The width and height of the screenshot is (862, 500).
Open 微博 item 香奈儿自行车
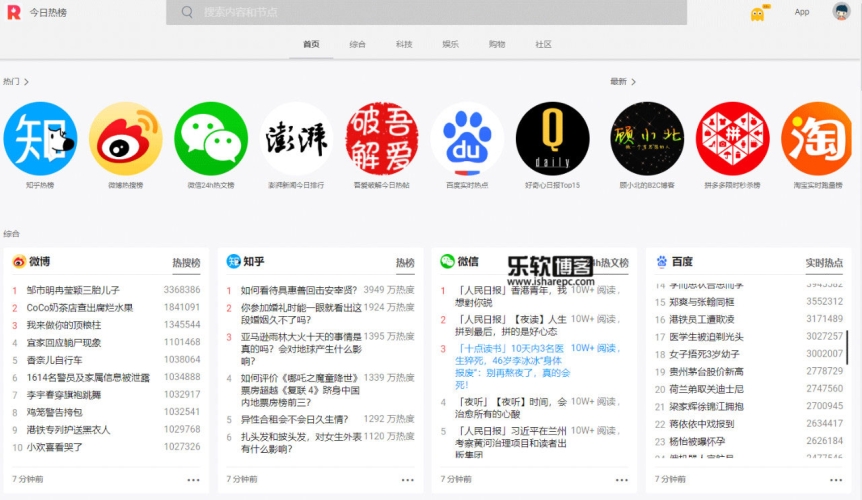click(54, 360)
